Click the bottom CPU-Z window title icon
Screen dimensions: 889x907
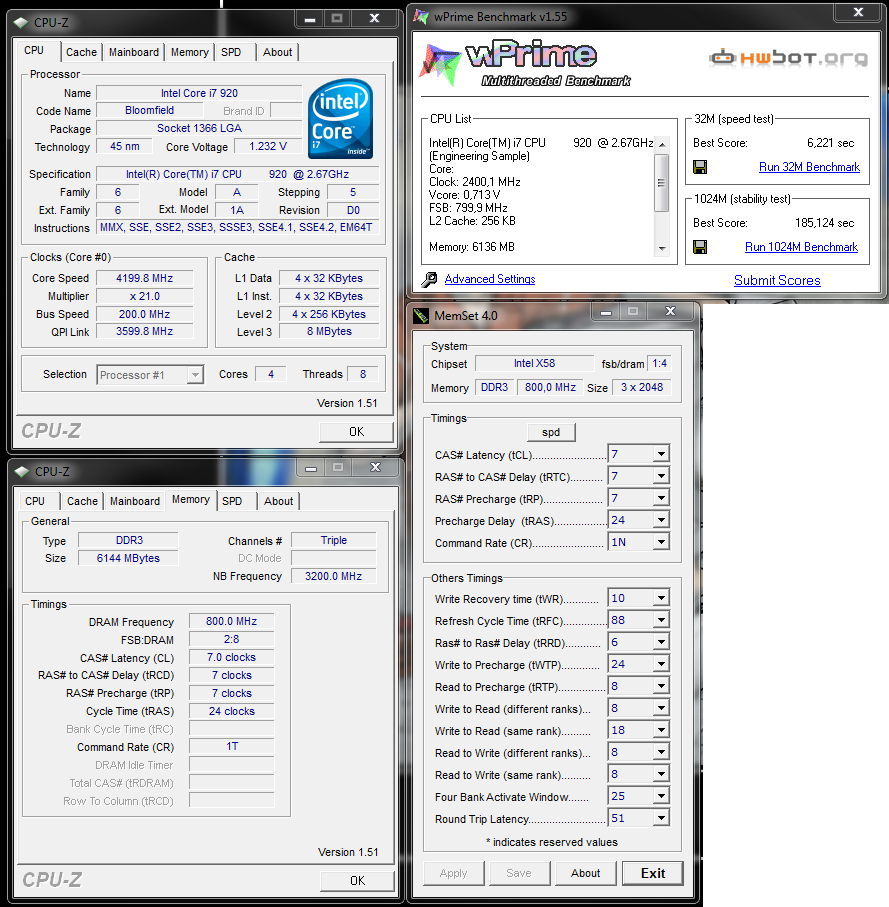[x=22, y=471]
